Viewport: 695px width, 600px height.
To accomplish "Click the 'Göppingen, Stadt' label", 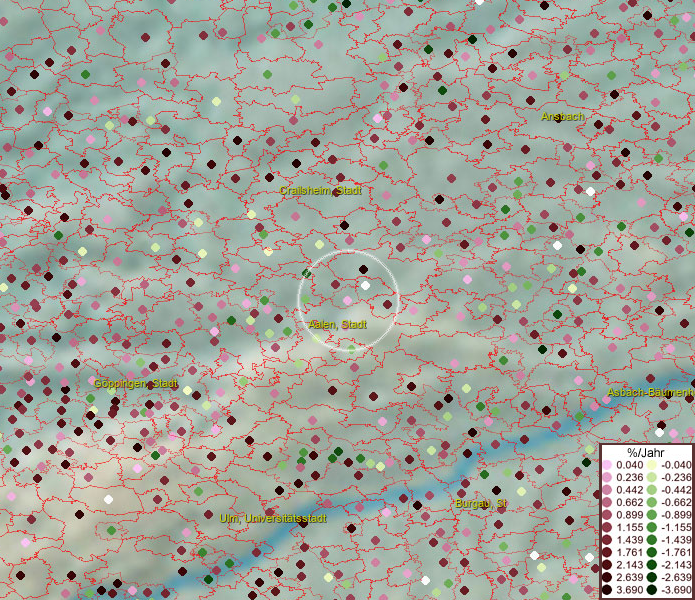I will click(x=136, y=383).
